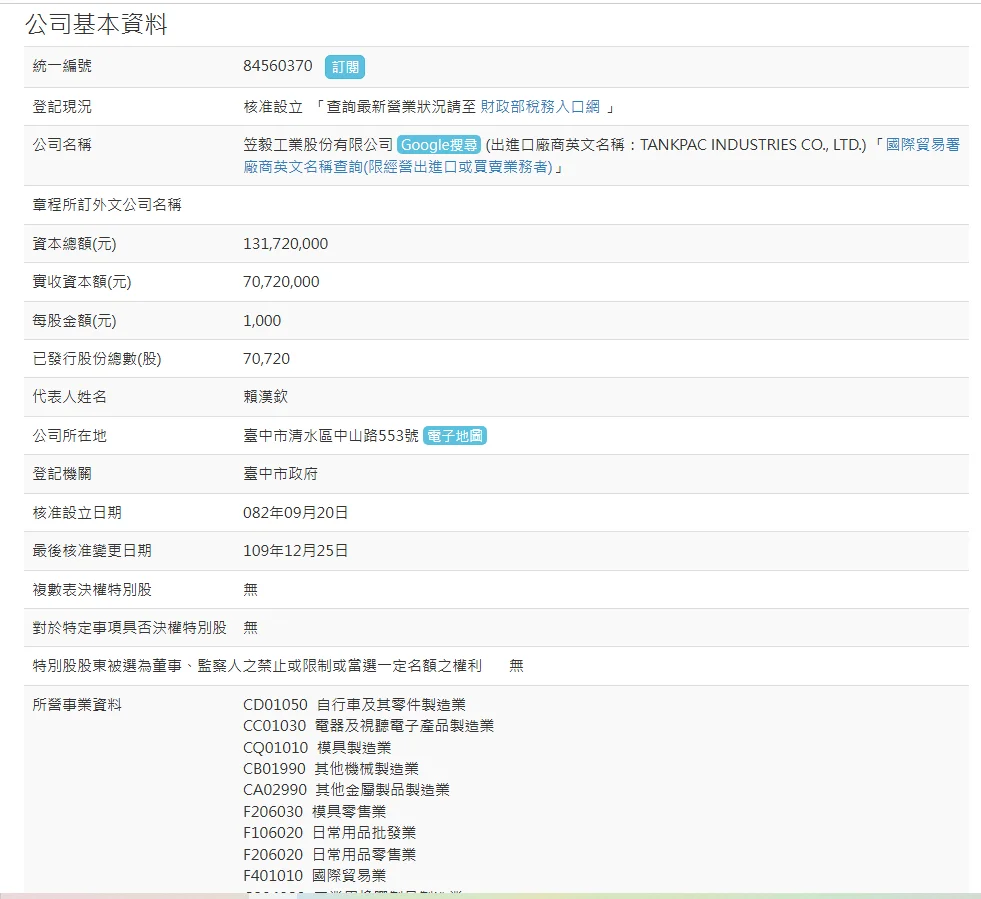Click the Google搜尋 button
981x899 pixels.
[439, 145]
